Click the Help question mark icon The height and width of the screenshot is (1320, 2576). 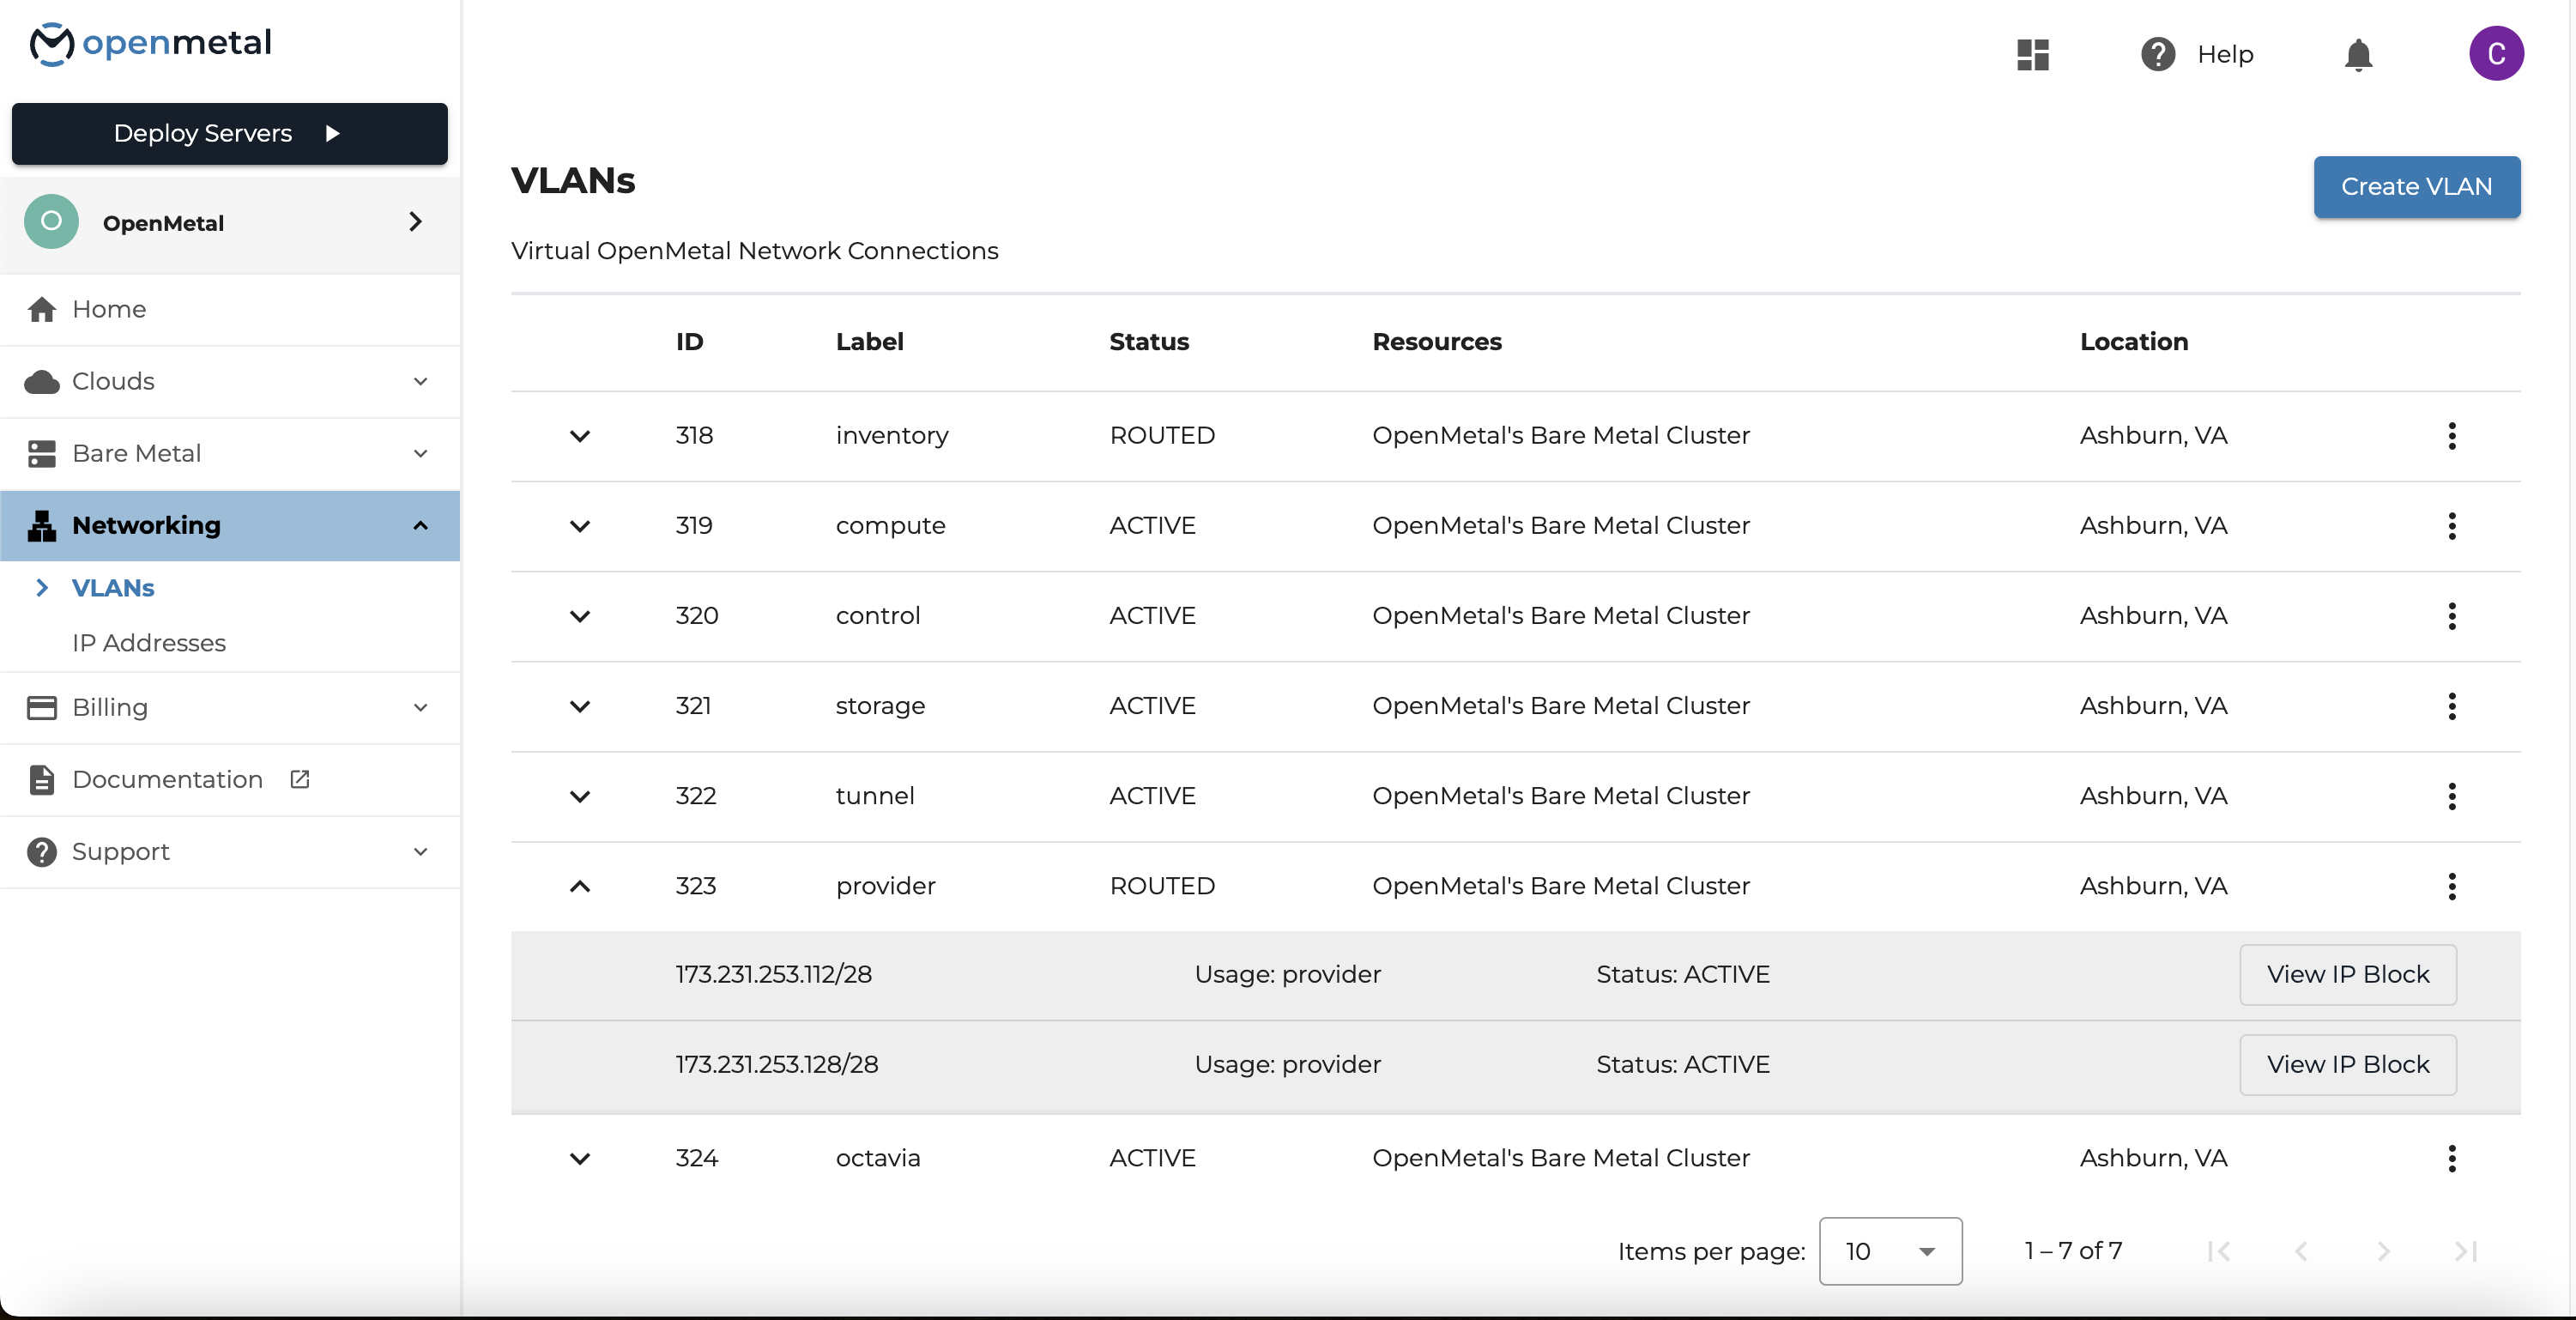(2157, 54)
